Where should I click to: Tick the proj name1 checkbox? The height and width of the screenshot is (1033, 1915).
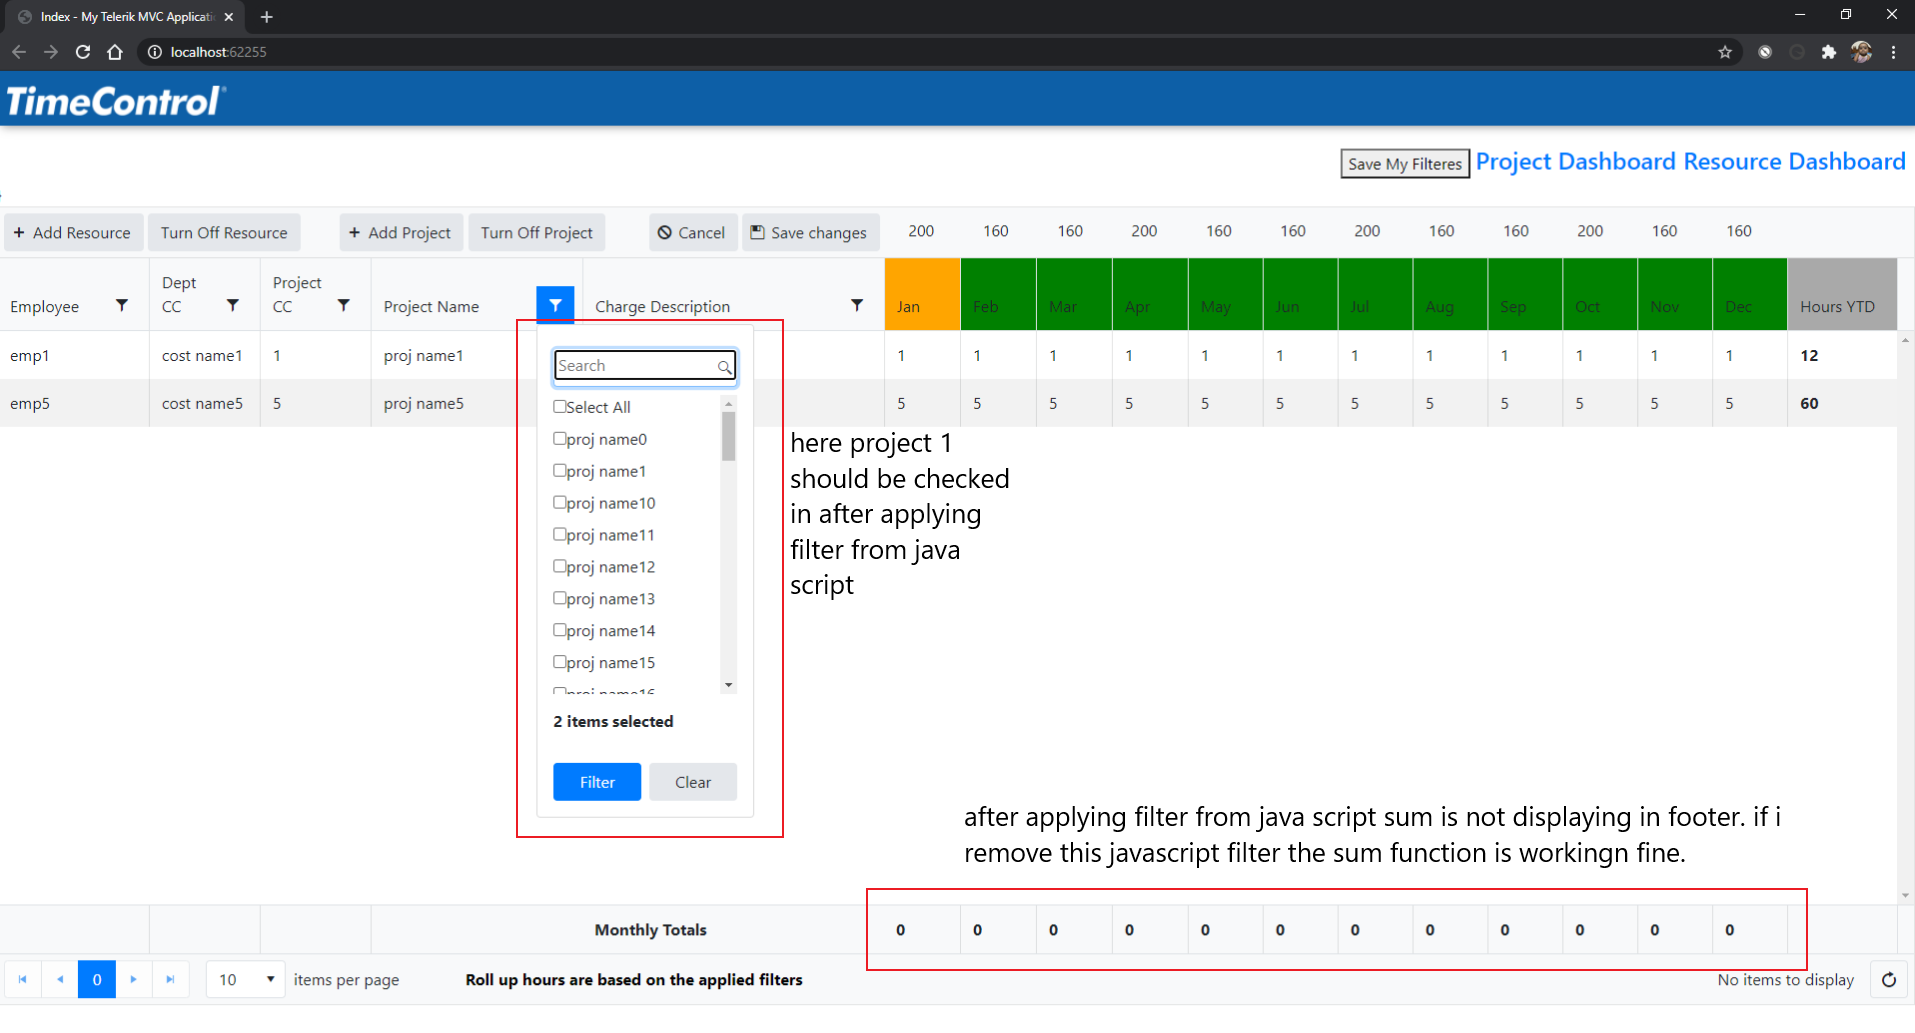(x=560, y=470)
